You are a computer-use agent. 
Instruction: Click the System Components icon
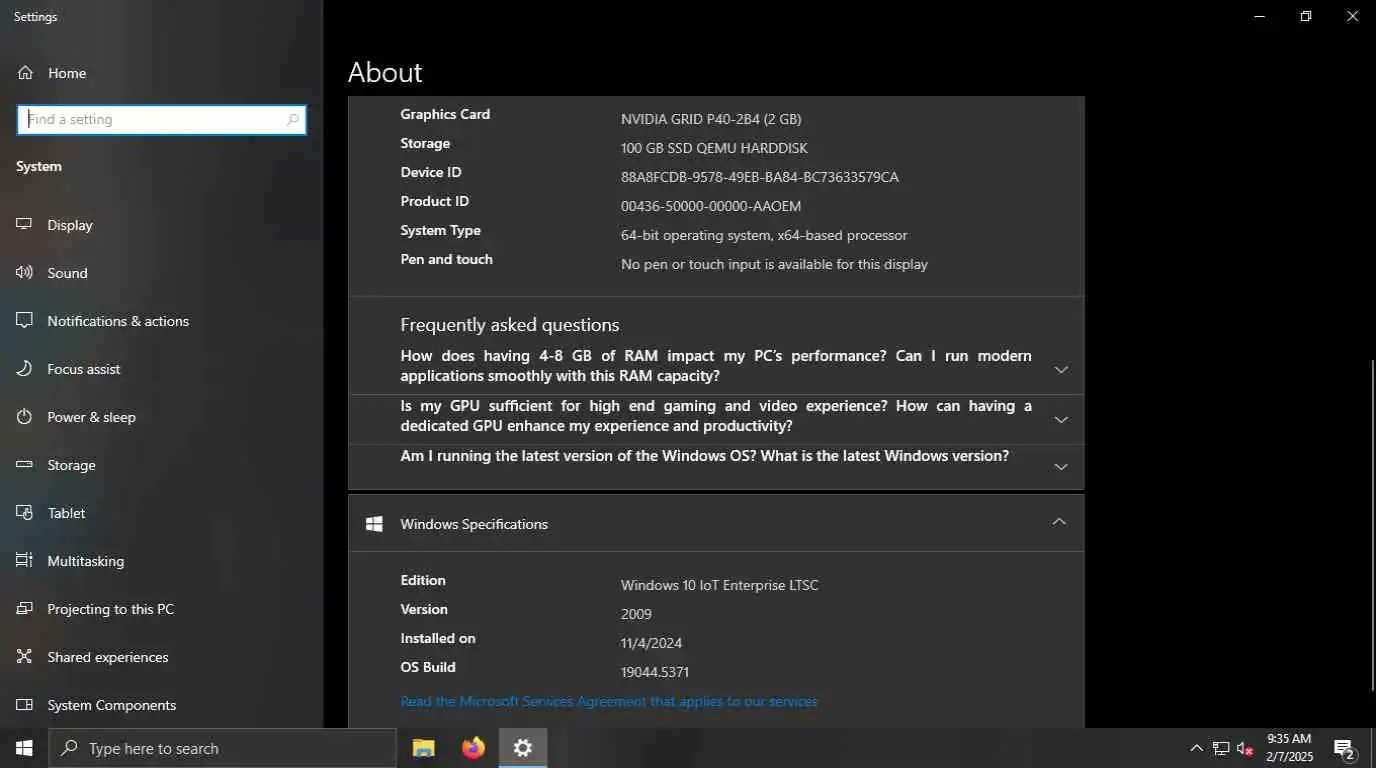point(25,705)
